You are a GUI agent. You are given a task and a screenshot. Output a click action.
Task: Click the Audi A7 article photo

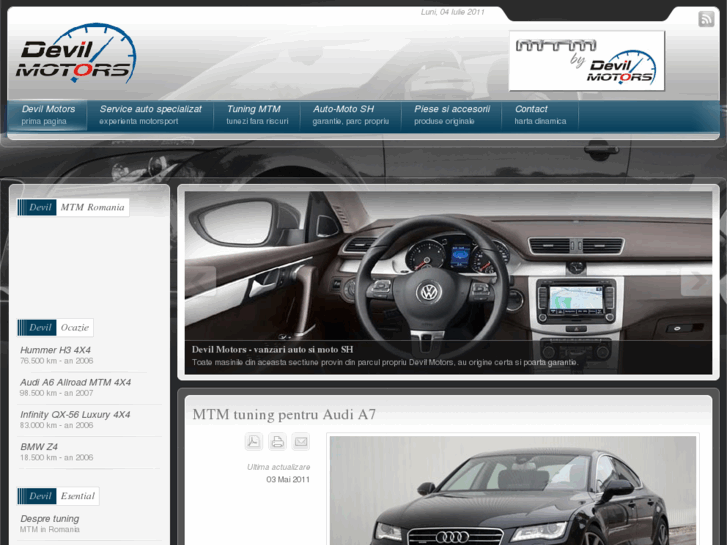513,490
